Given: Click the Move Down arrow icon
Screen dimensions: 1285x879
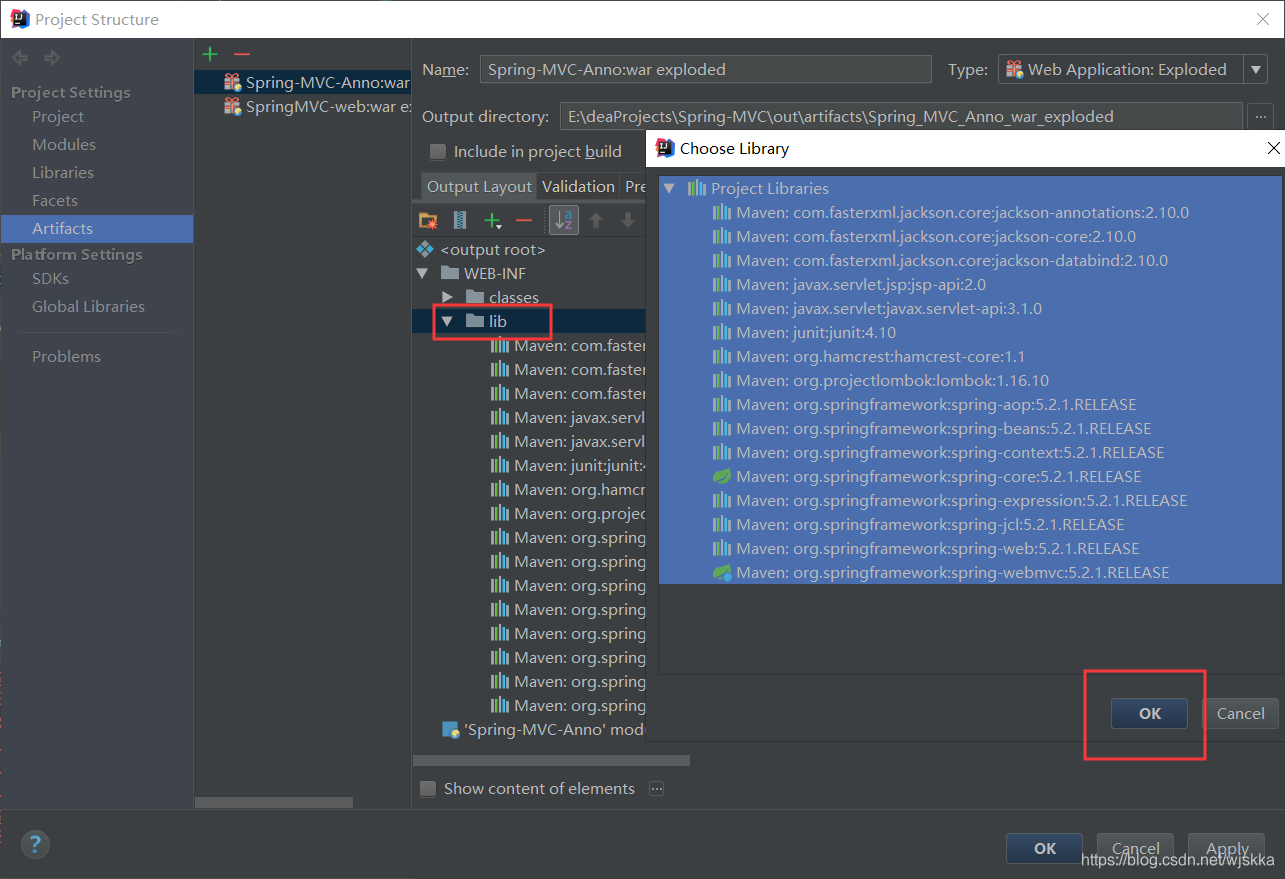Looking at the screenshot, I should click(627, 220).
